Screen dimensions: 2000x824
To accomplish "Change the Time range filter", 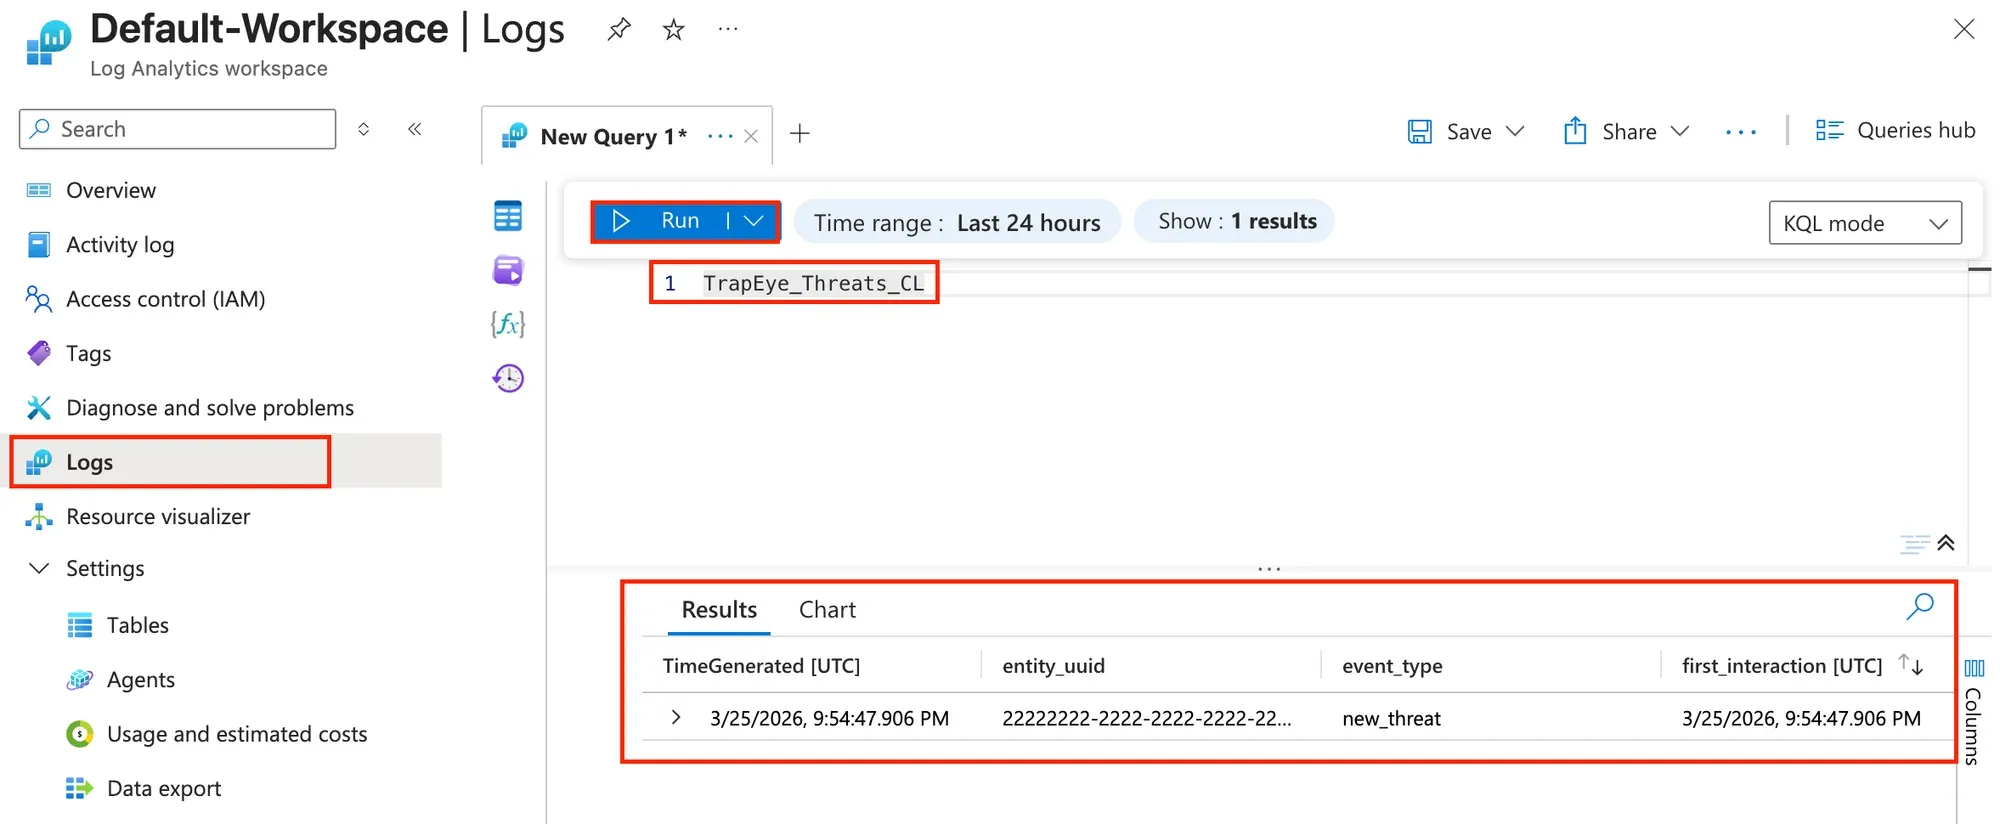I will [x=957, y=222].
